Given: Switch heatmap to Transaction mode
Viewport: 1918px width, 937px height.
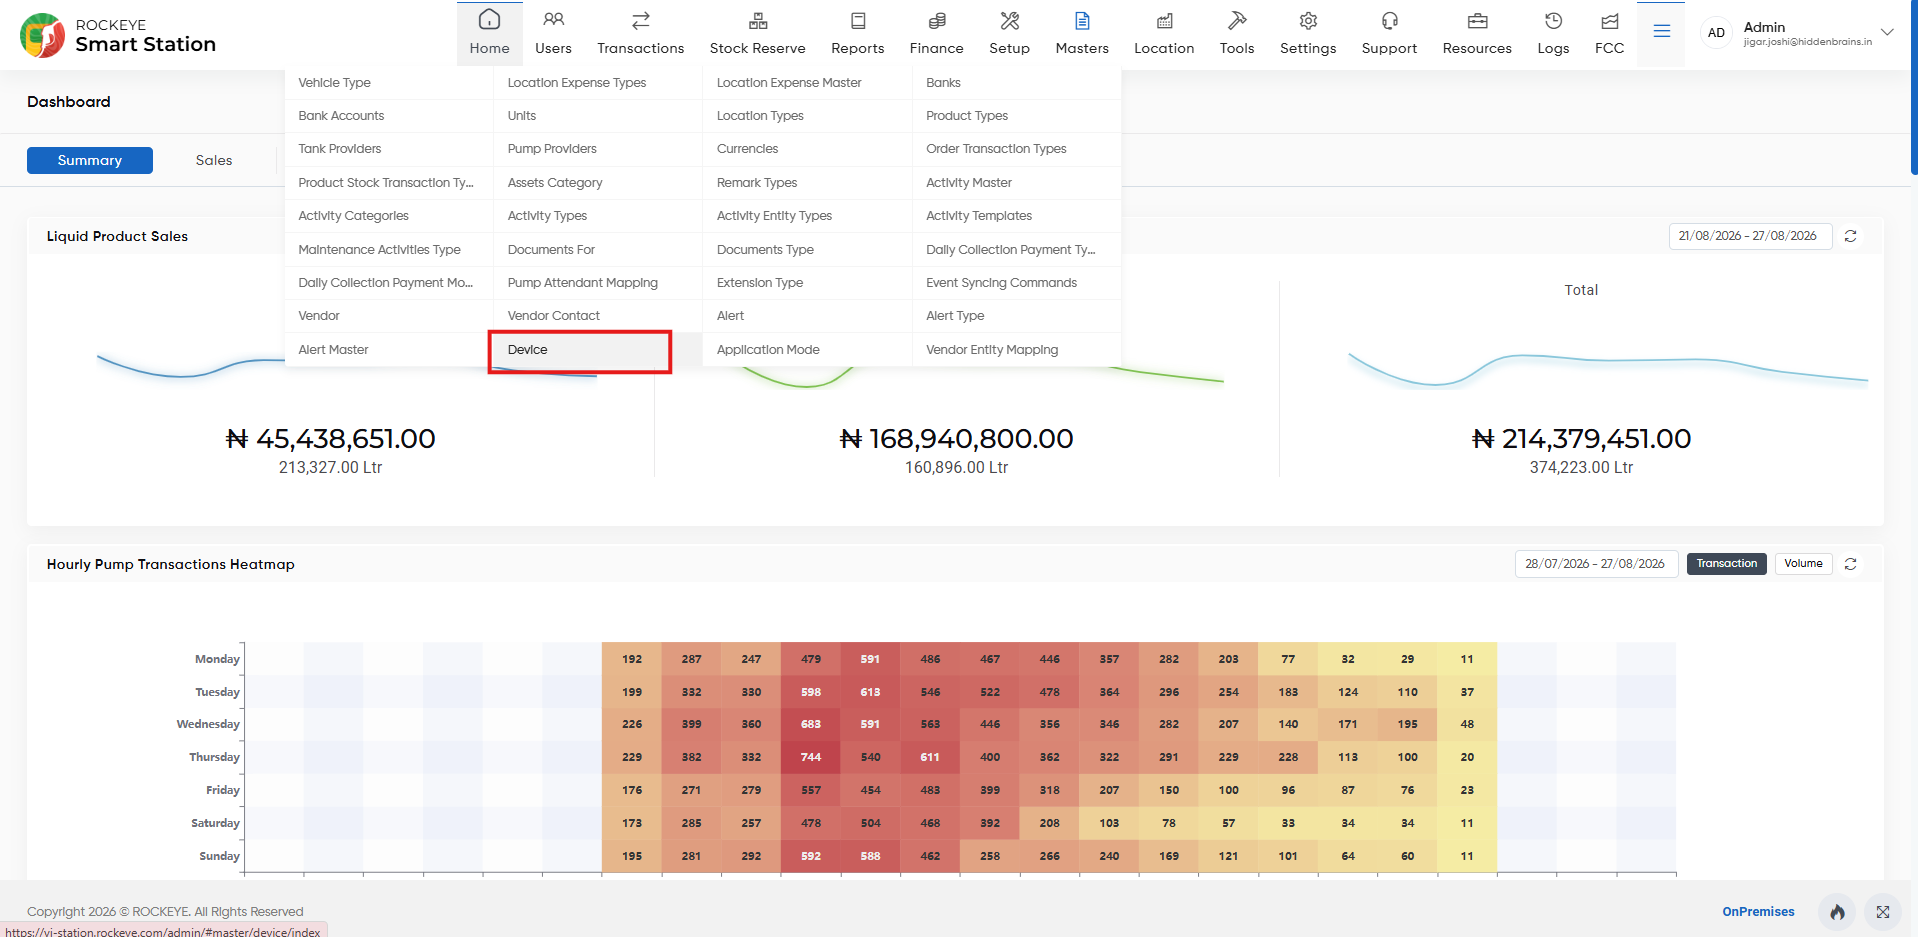Looking at the screenshot, I should point(1727,564).
